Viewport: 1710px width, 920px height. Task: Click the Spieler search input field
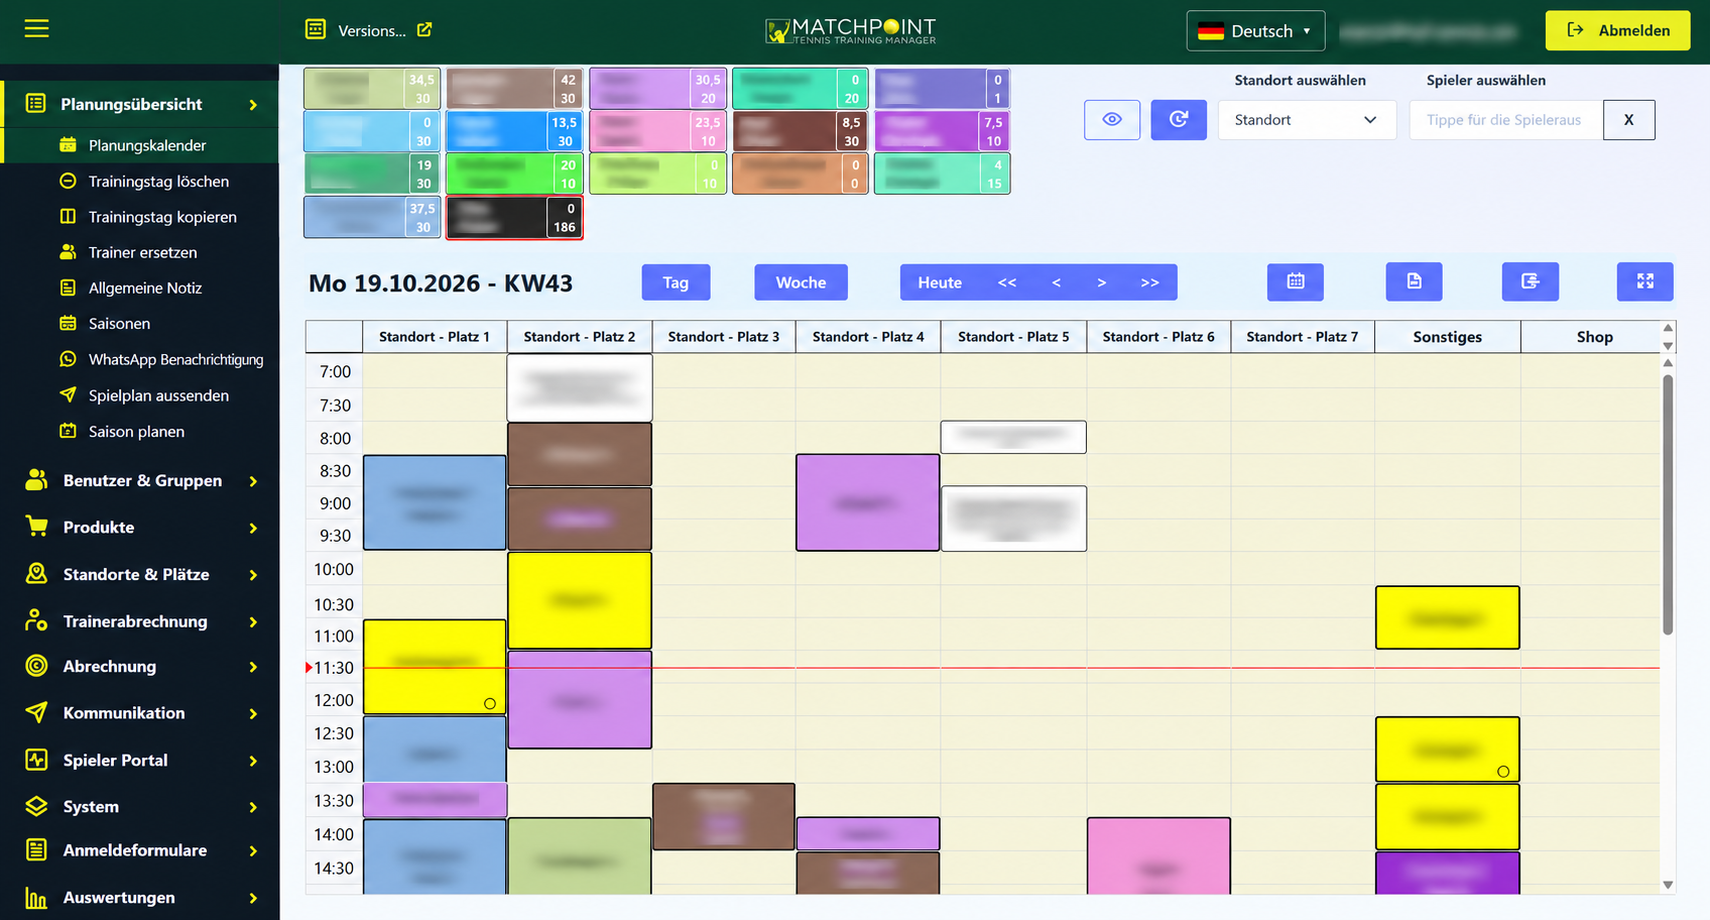click(x=1506, y=120)
